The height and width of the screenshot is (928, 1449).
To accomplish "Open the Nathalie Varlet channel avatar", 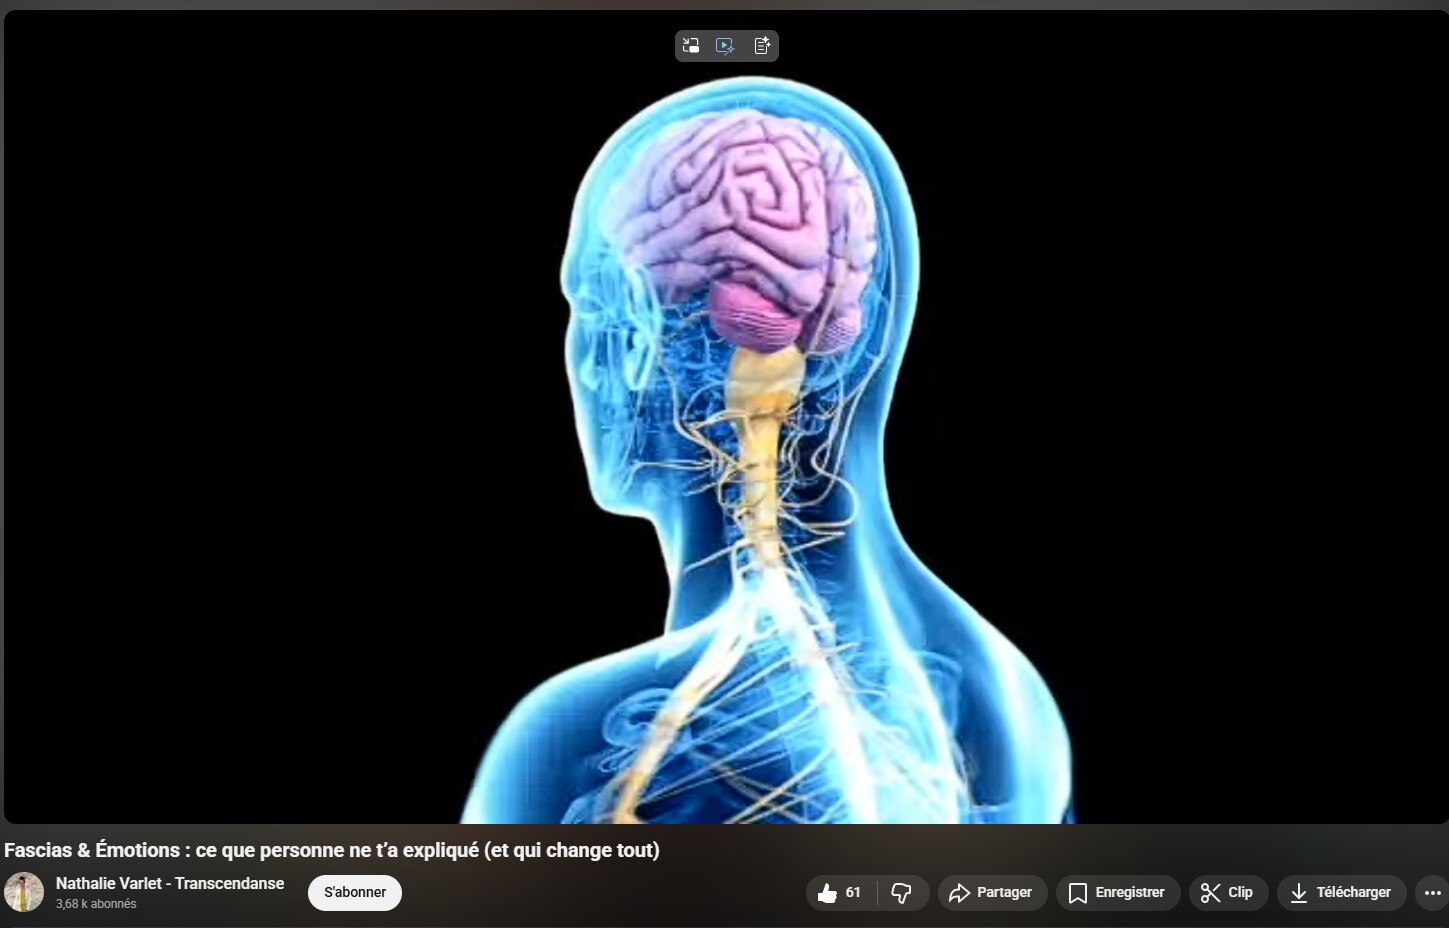I will 24,892.
